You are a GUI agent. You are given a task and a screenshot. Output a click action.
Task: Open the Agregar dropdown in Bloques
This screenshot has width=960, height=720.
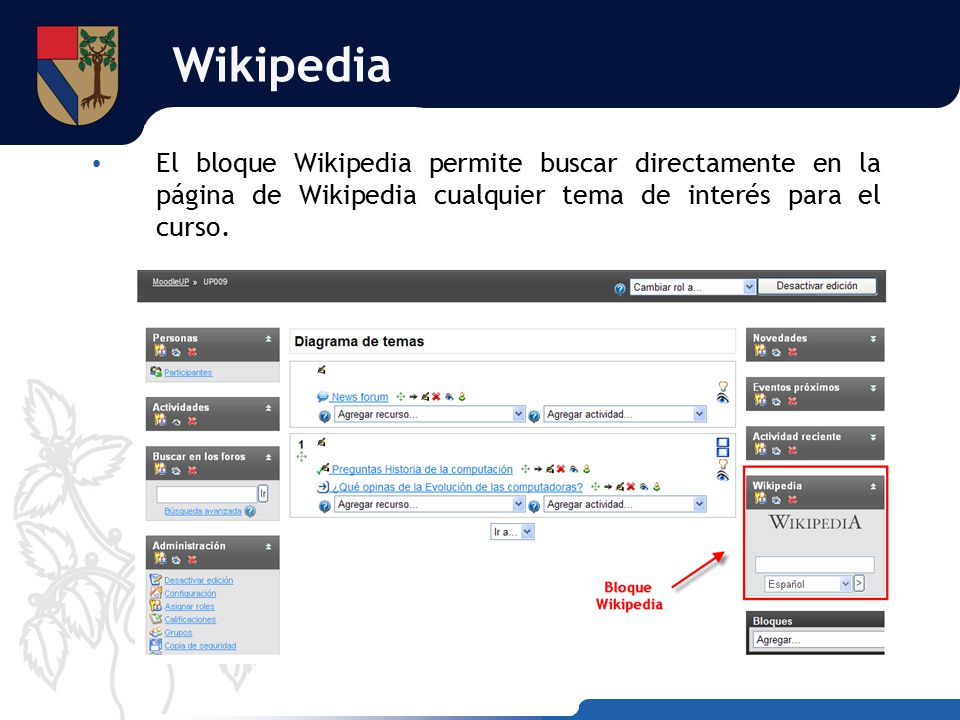(819, 640)
